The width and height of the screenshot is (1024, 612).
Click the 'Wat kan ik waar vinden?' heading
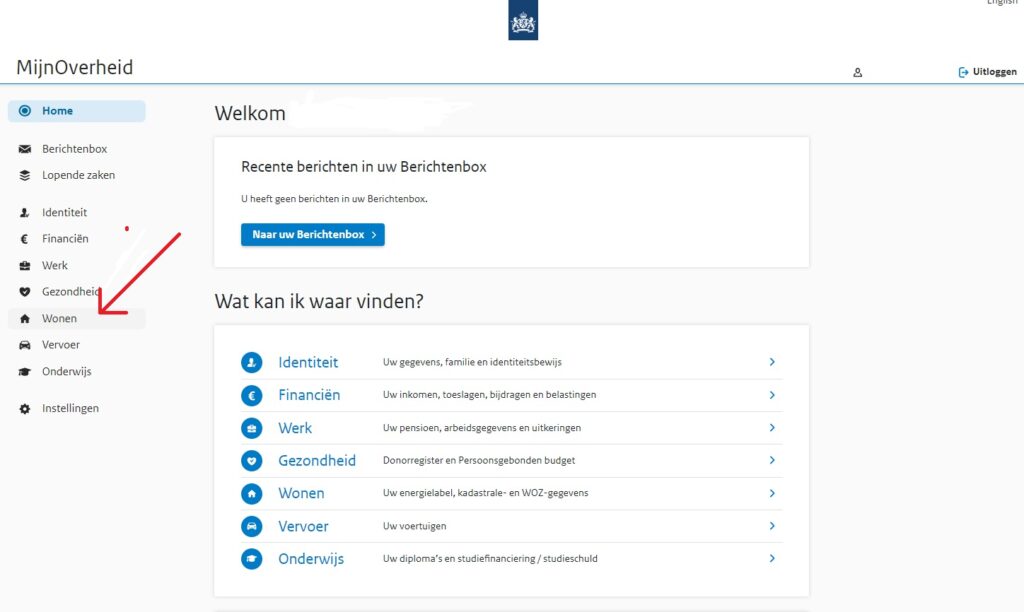pyautogui.click(x=319, y=301)
